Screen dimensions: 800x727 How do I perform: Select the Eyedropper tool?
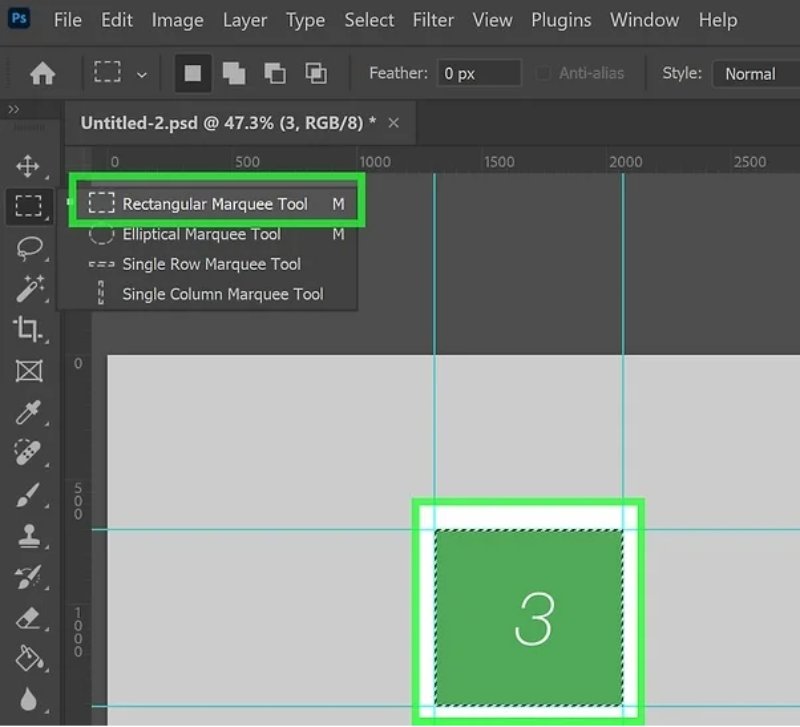[x=29, y=412]
